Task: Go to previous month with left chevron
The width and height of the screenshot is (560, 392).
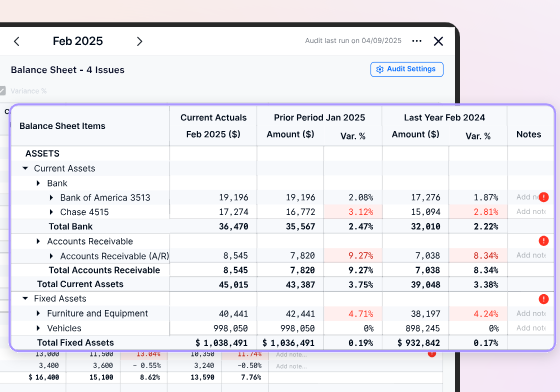Action: click(x=16, y=41)
